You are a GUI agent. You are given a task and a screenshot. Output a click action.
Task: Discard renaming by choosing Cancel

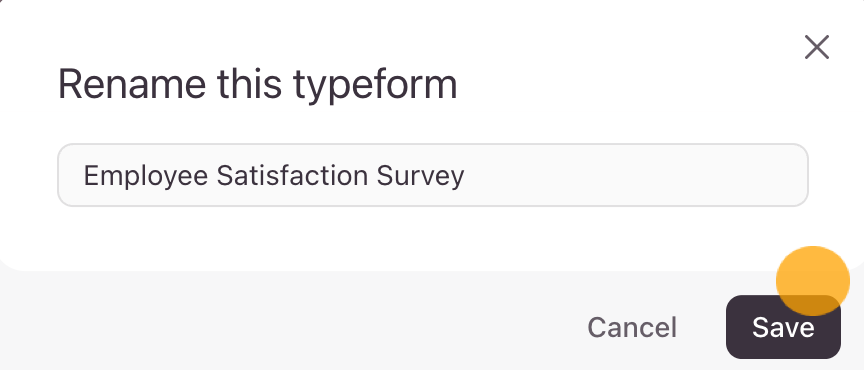tap(631, 327)
